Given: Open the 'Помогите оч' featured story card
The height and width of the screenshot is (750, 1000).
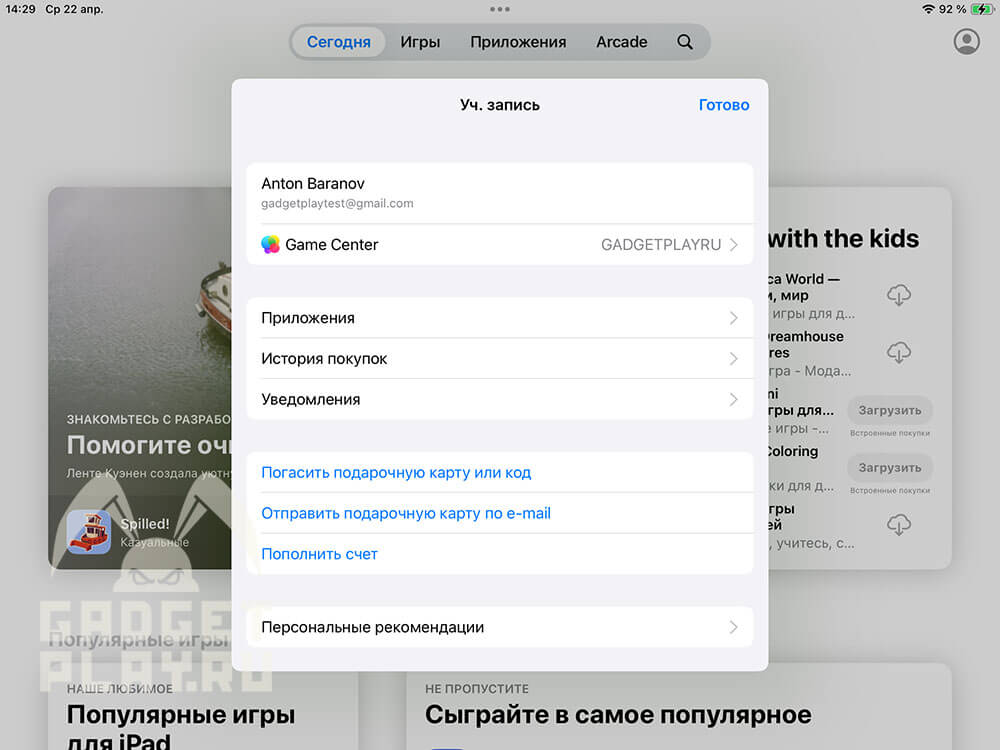Looking at the screenshot, I should [140, 378].
